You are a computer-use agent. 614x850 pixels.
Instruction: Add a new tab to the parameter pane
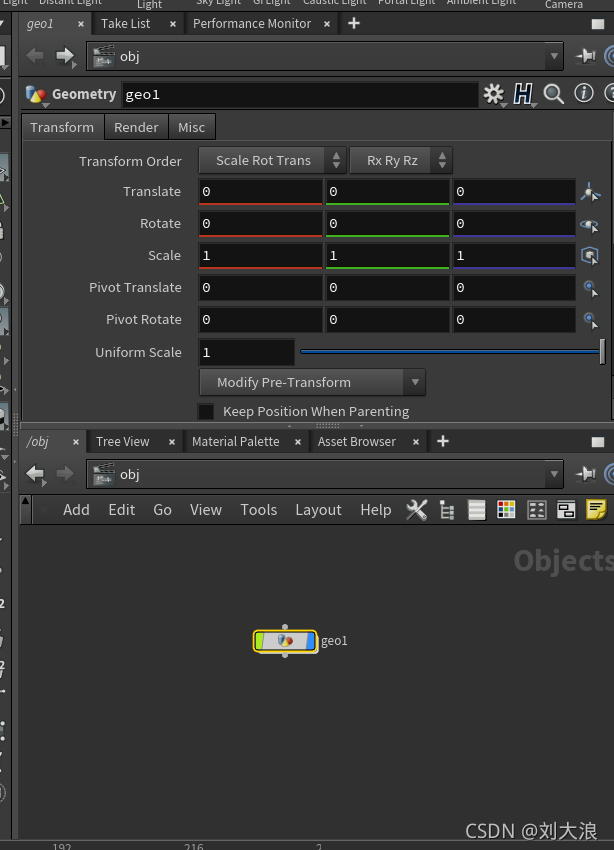pos(353,23)
